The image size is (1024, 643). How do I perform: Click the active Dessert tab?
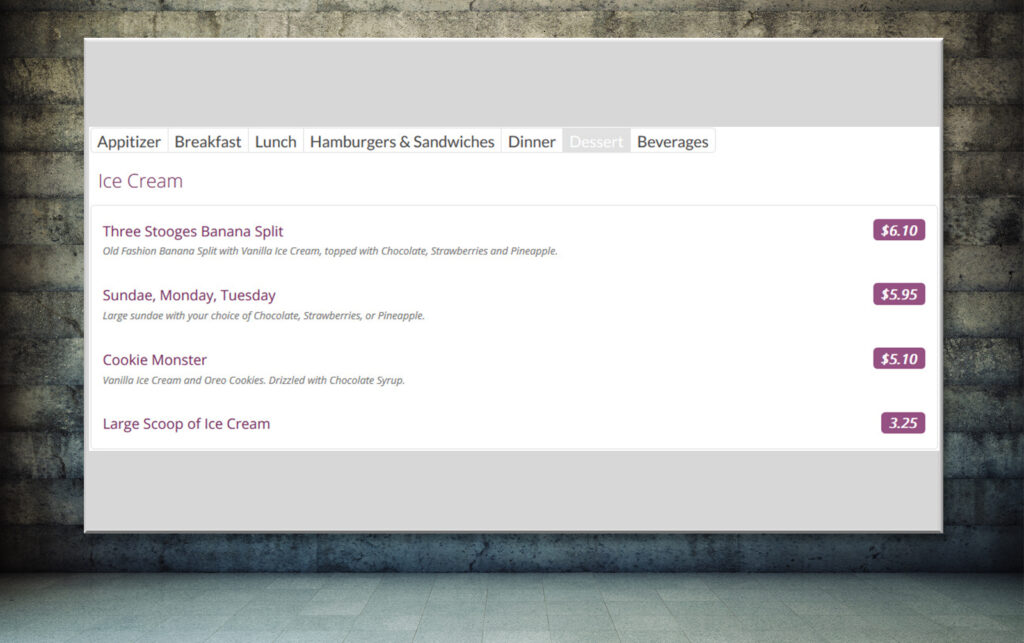coord(596,142)
